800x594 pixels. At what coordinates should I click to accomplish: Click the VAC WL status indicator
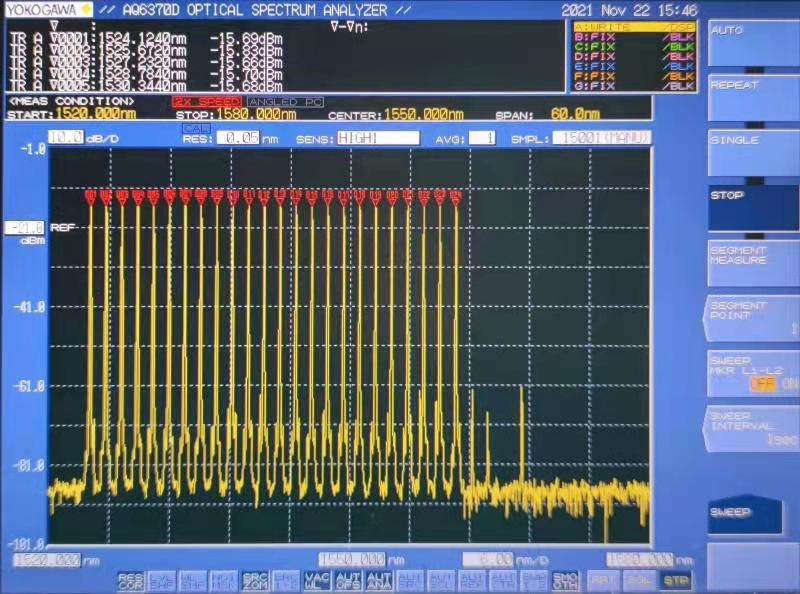[317, 582]
